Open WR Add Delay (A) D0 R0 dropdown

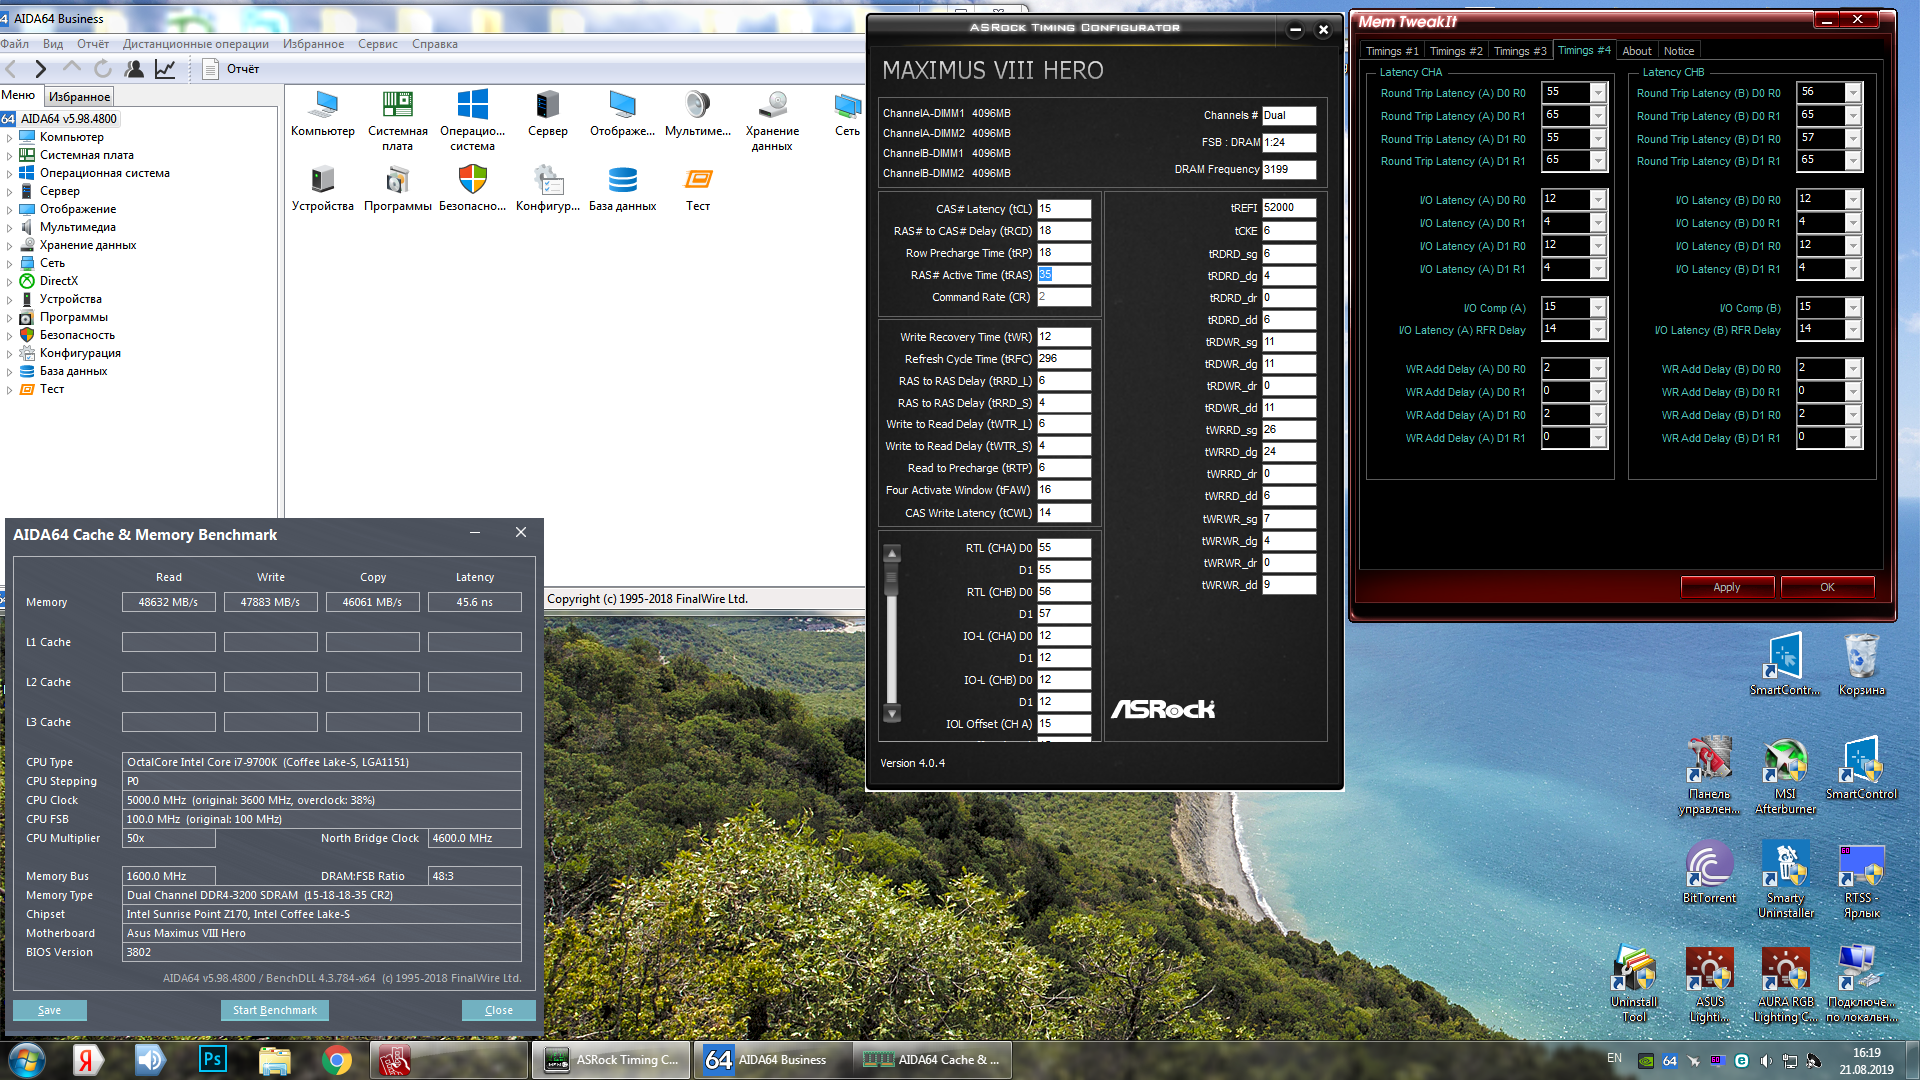1598,369
